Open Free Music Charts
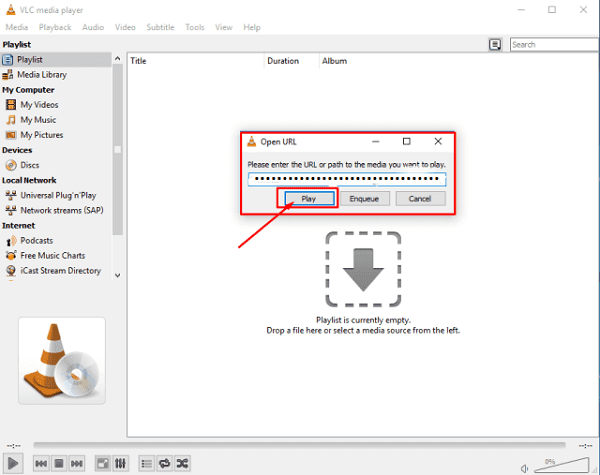600x475 pixels. pos(53,255)
